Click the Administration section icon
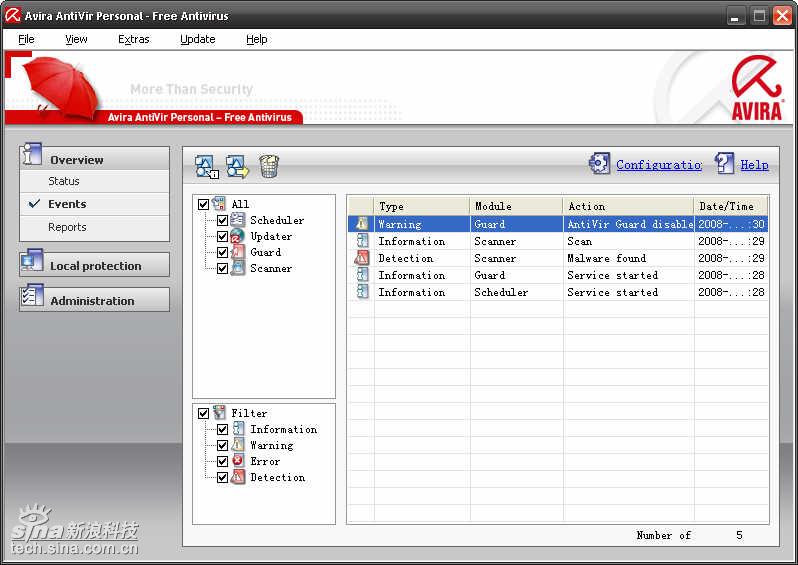 coord(32,299)
